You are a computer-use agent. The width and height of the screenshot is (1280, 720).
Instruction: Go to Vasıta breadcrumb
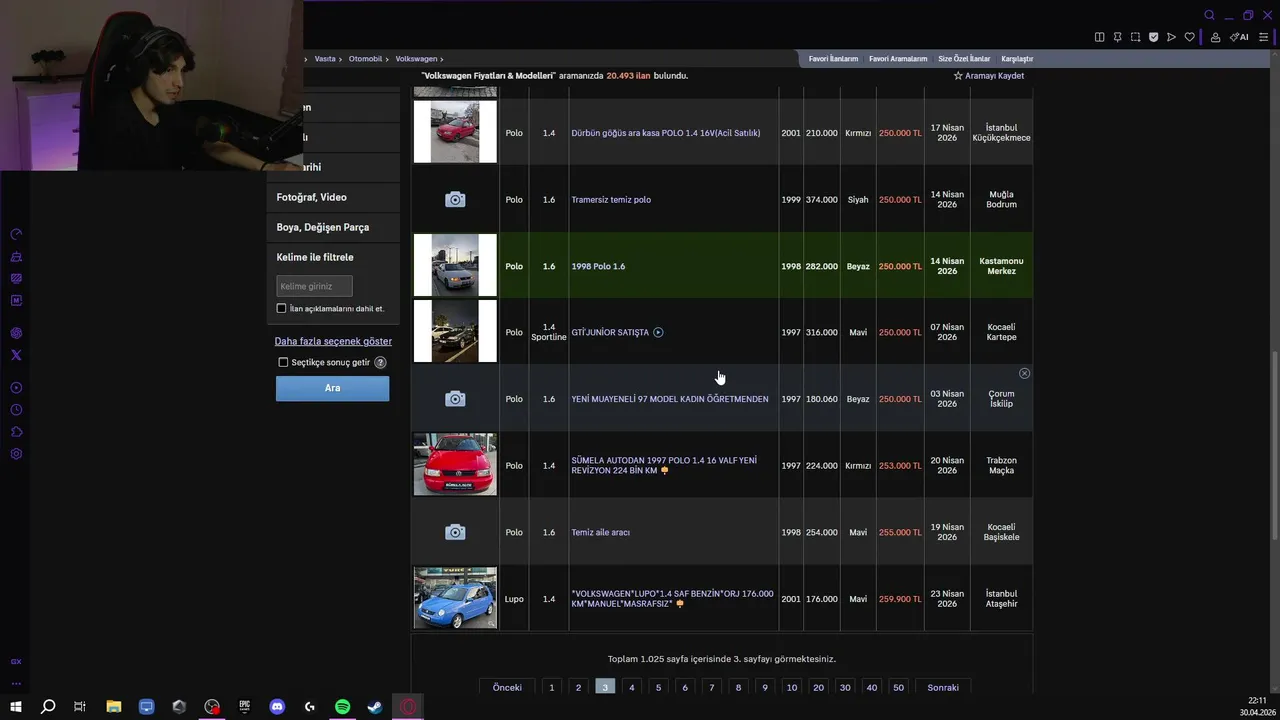325,59
